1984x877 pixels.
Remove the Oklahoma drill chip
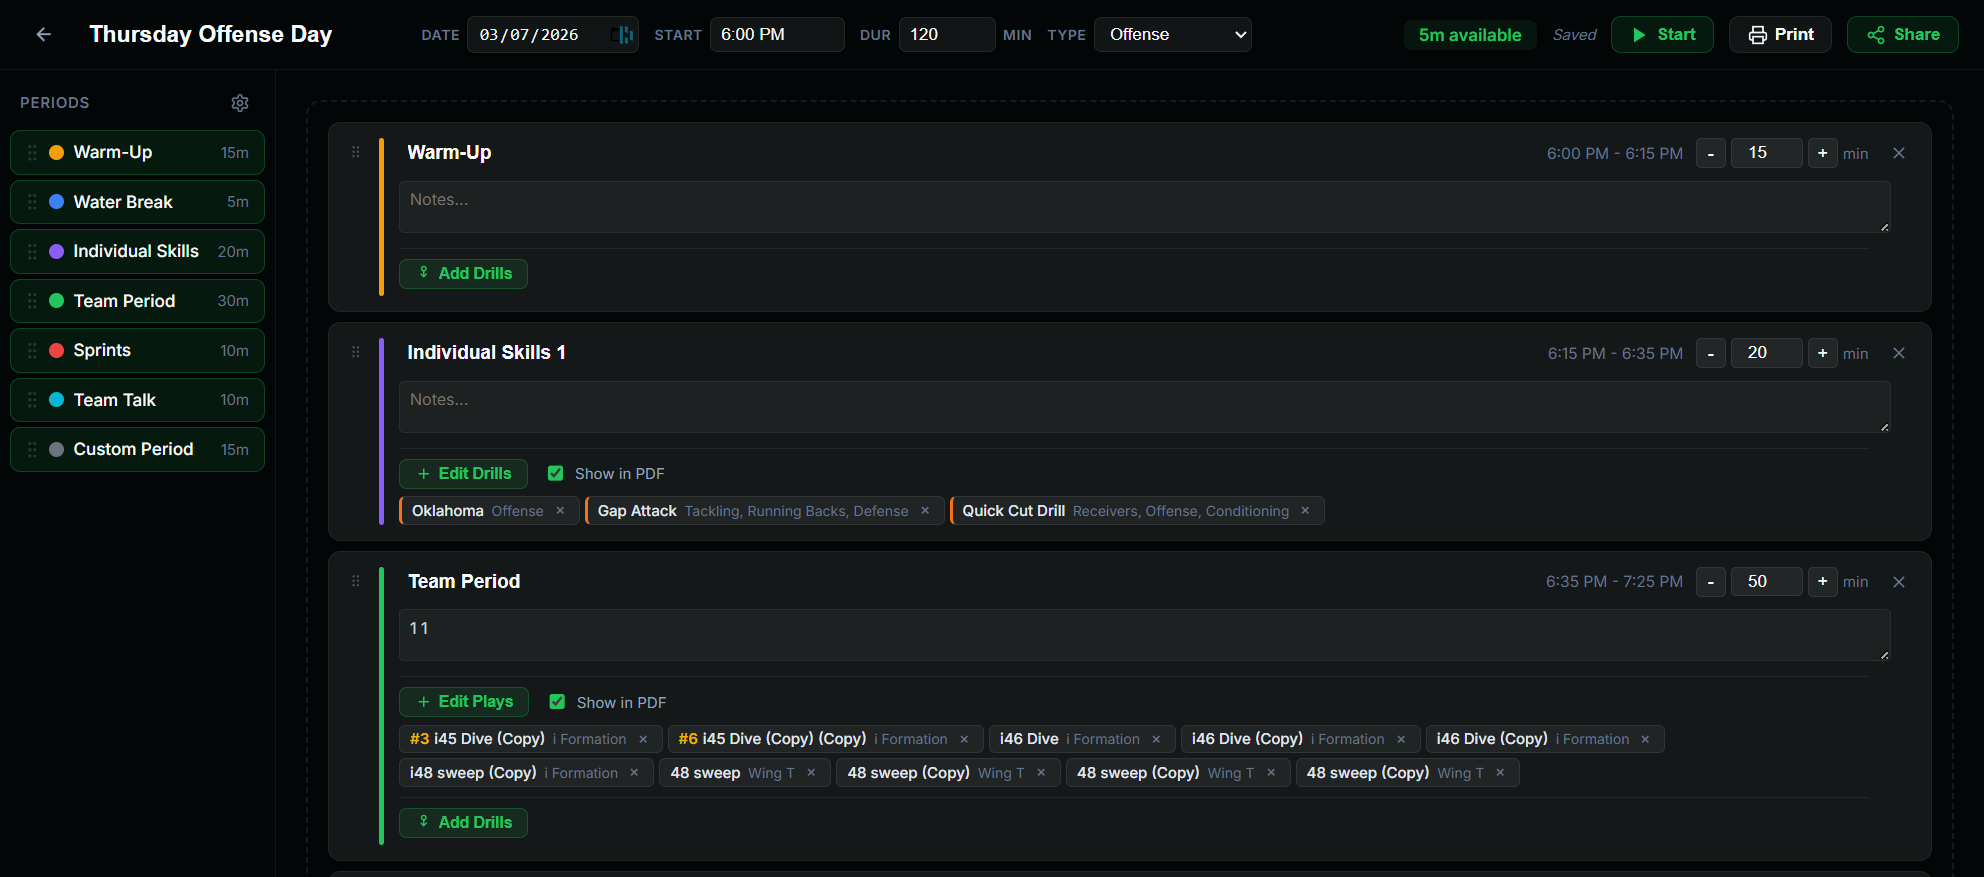click(560, 511)
